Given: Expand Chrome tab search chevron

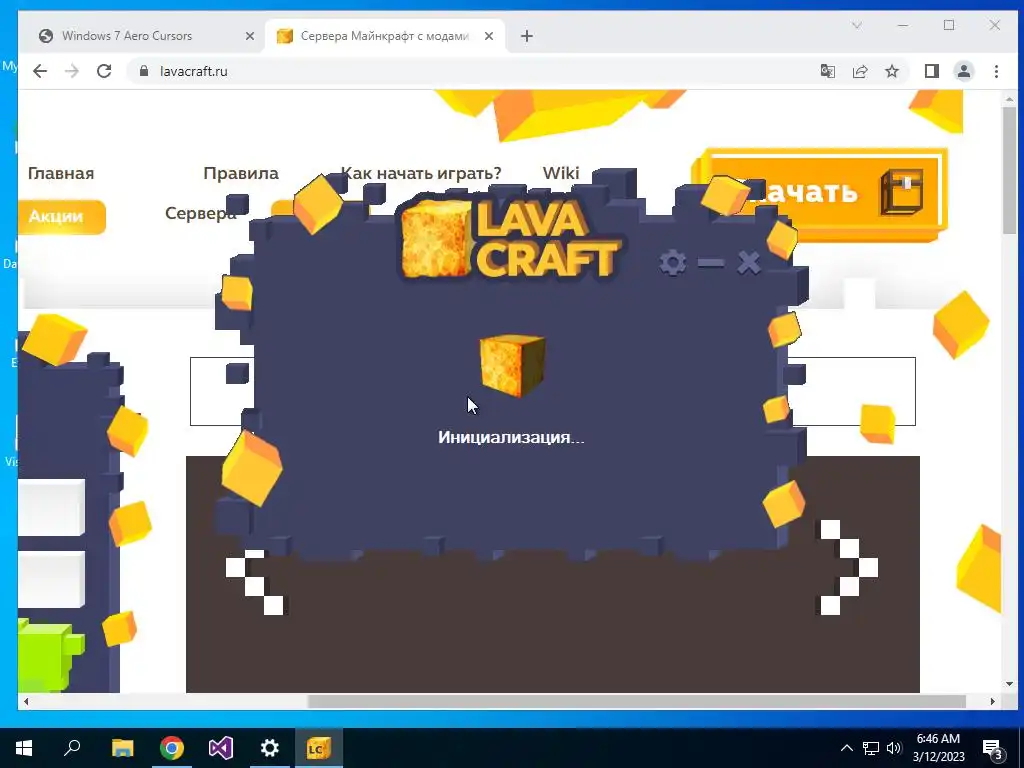Looking at the screenshot, I should (x=857, y=25).
